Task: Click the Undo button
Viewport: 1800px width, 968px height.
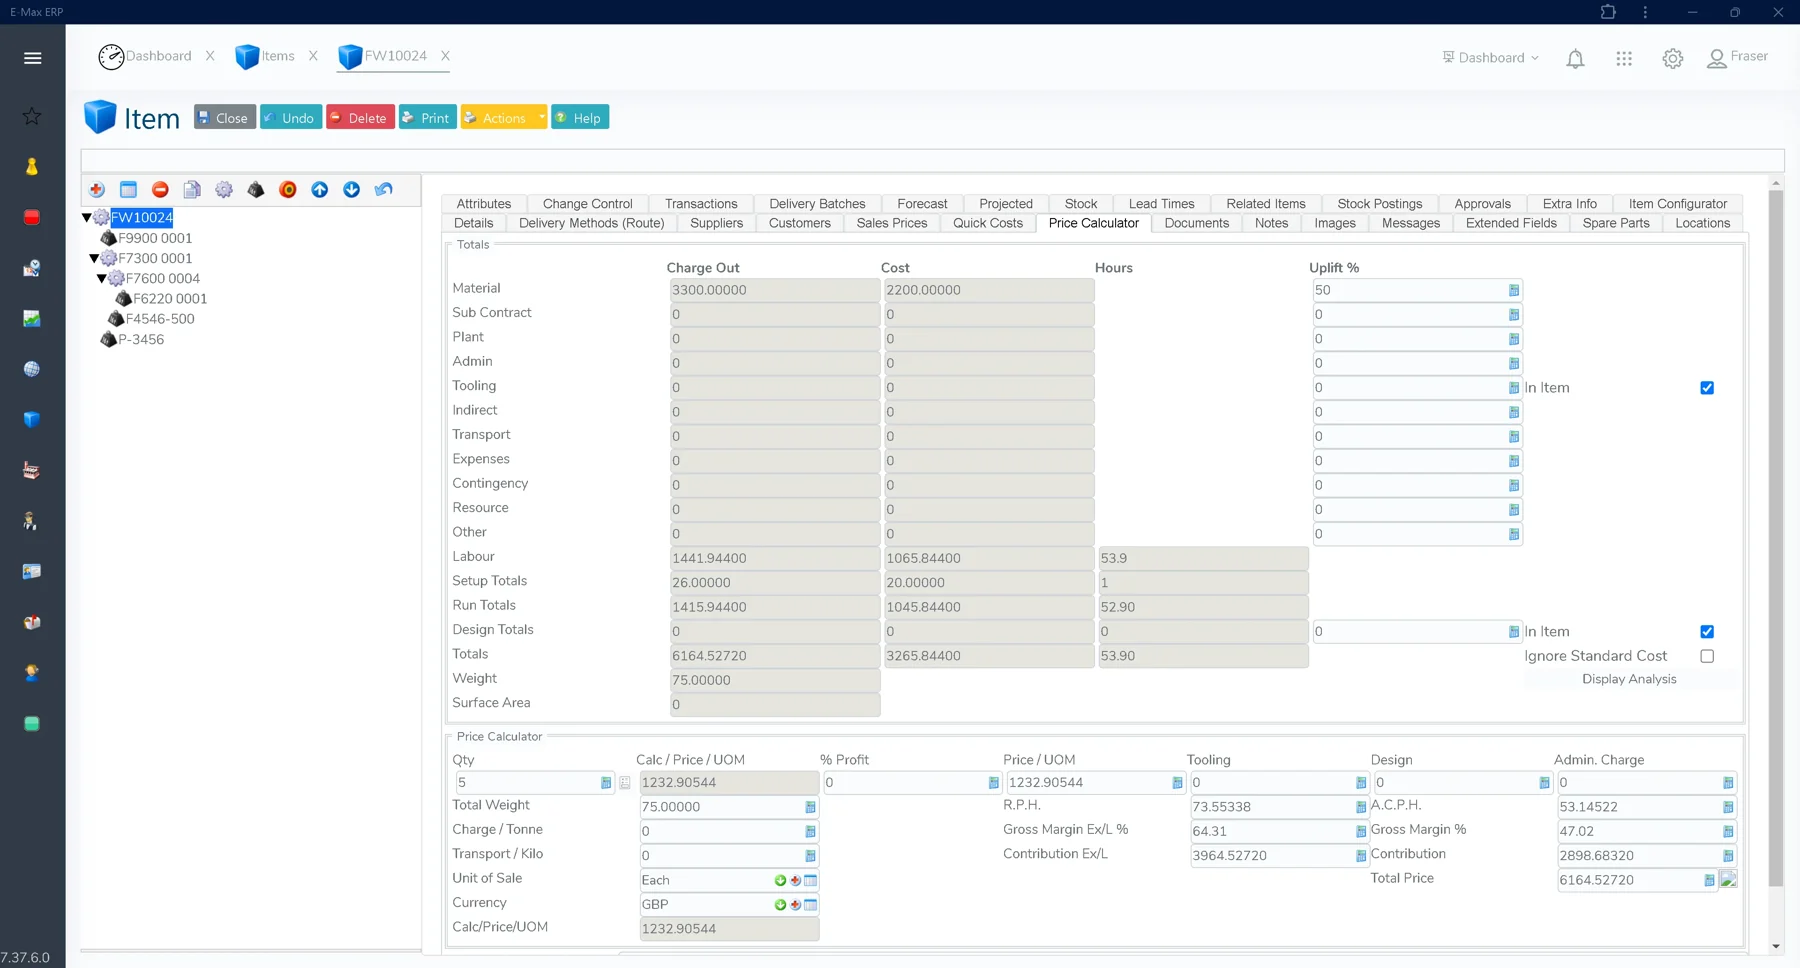Action: coord(291,117)
